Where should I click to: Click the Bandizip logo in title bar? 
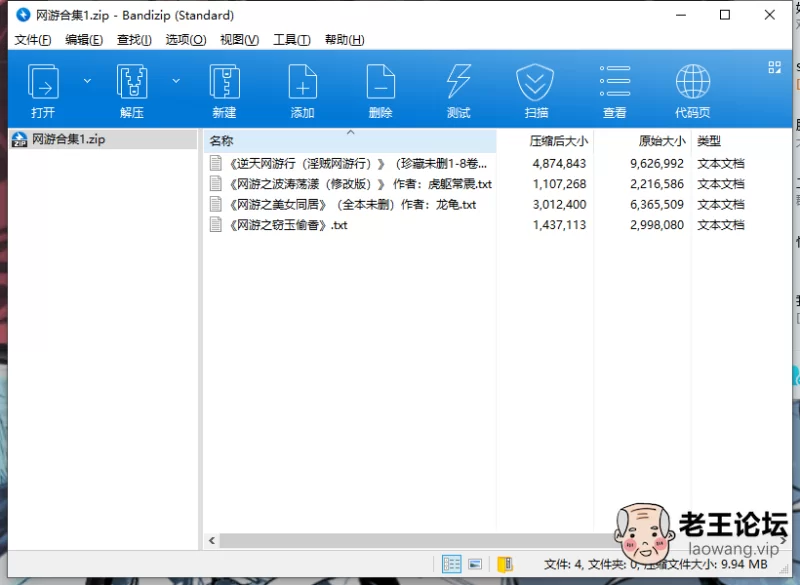click(x=23, y=15)
